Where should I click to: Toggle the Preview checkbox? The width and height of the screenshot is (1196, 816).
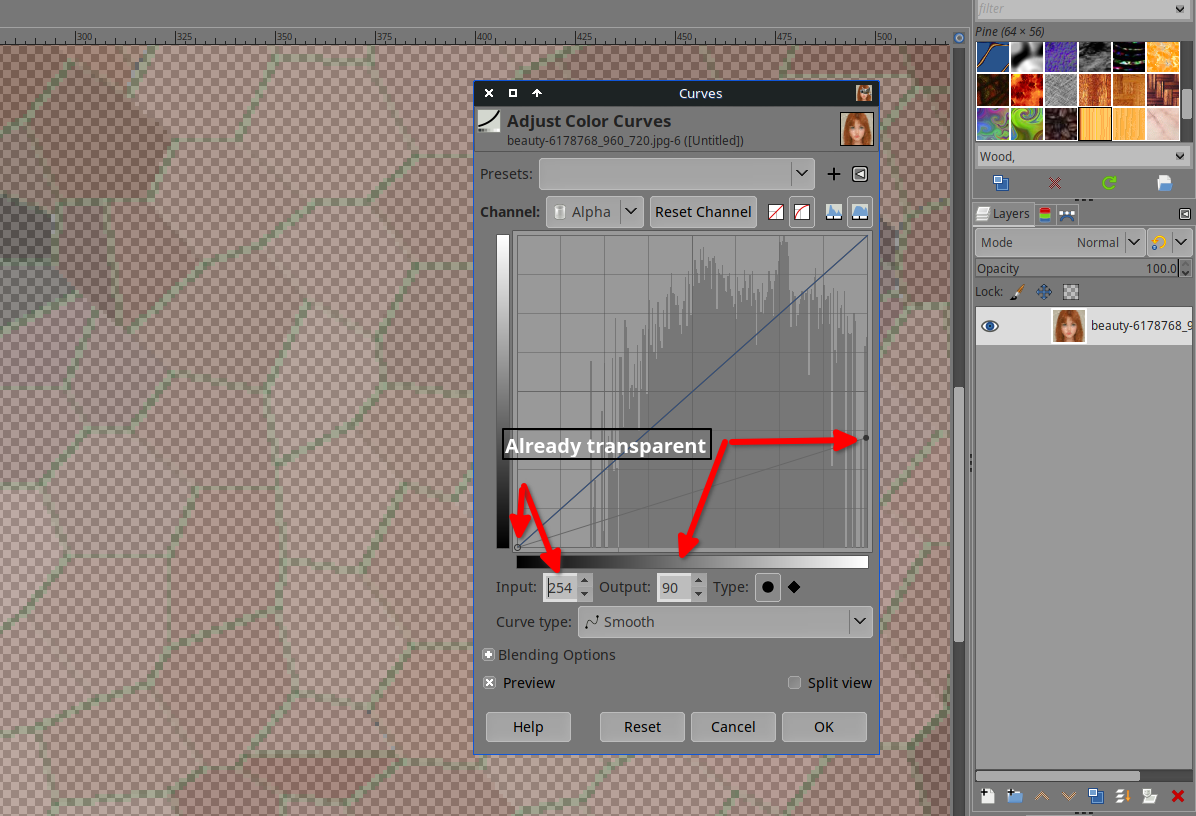[490, 683]
